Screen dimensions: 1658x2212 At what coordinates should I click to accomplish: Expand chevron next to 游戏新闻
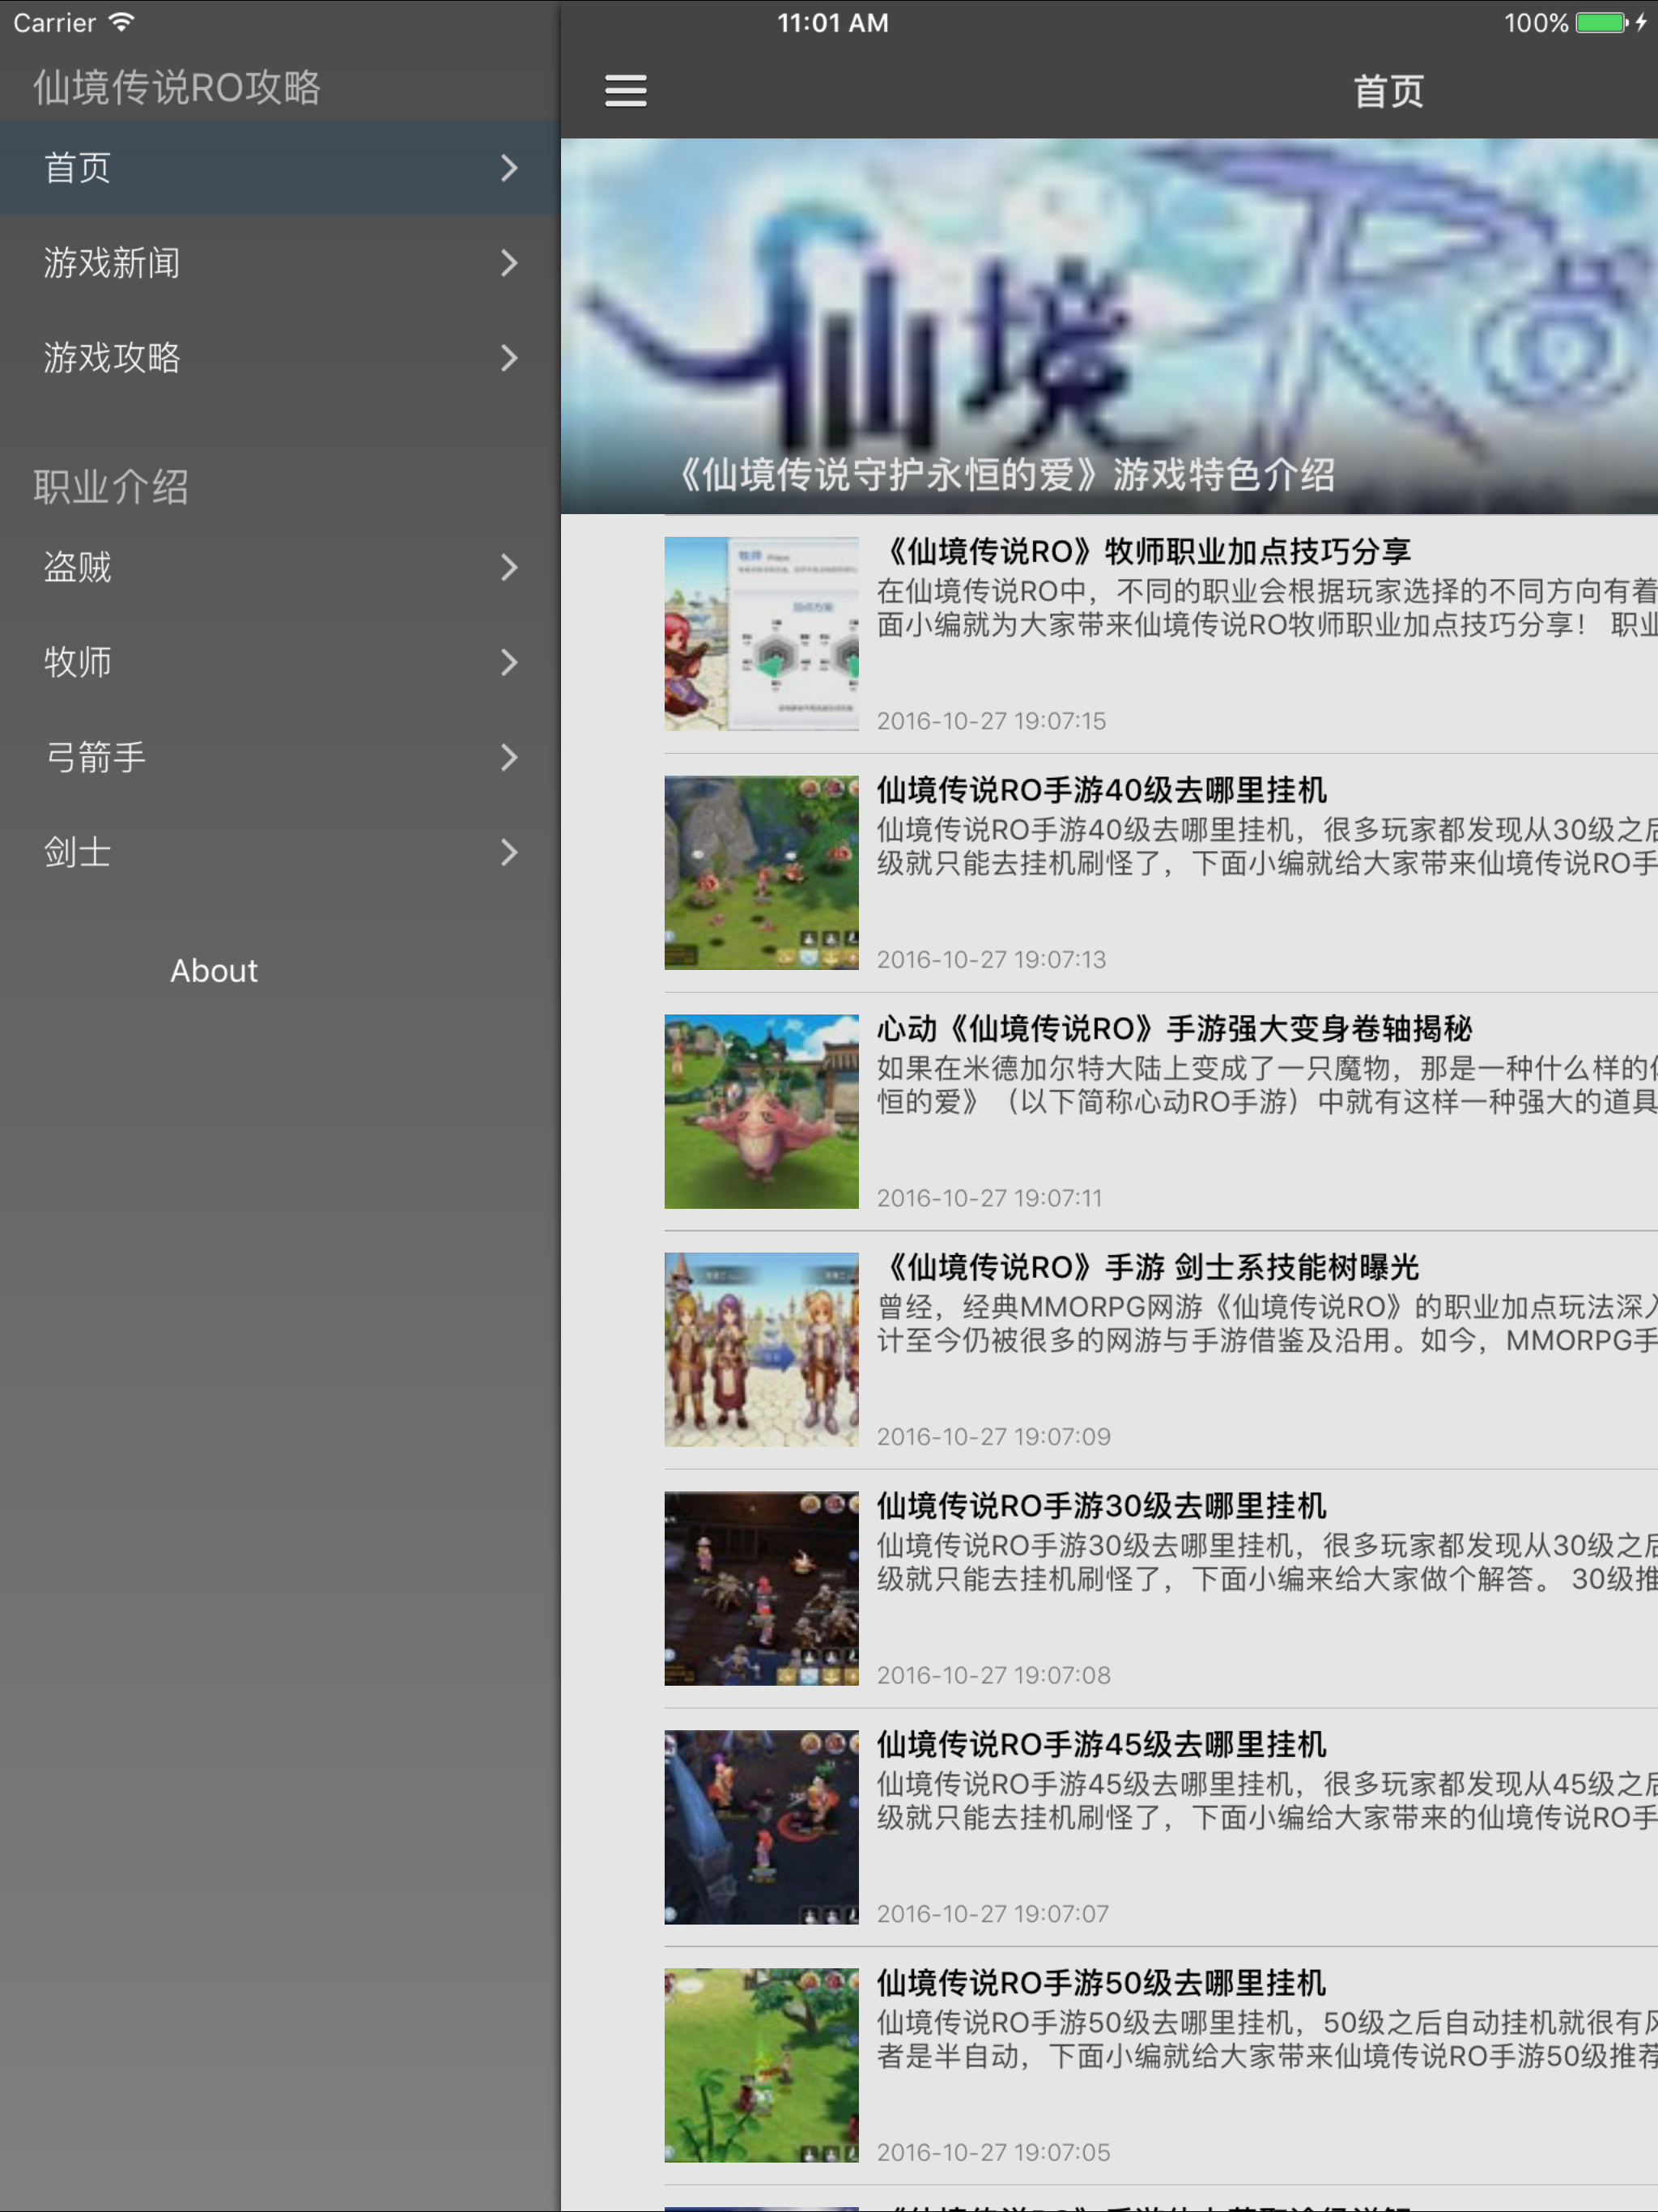[x=509, y=263]
